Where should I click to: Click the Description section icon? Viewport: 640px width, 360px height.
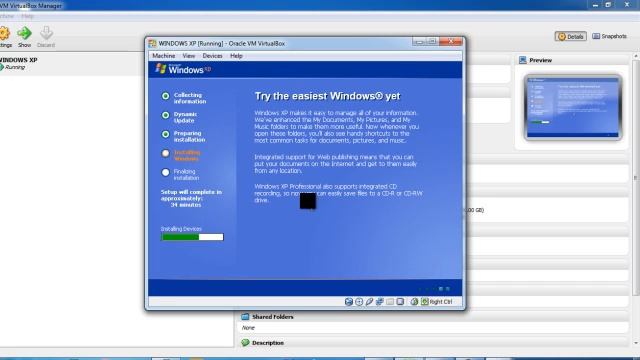(x=245, y=343)
